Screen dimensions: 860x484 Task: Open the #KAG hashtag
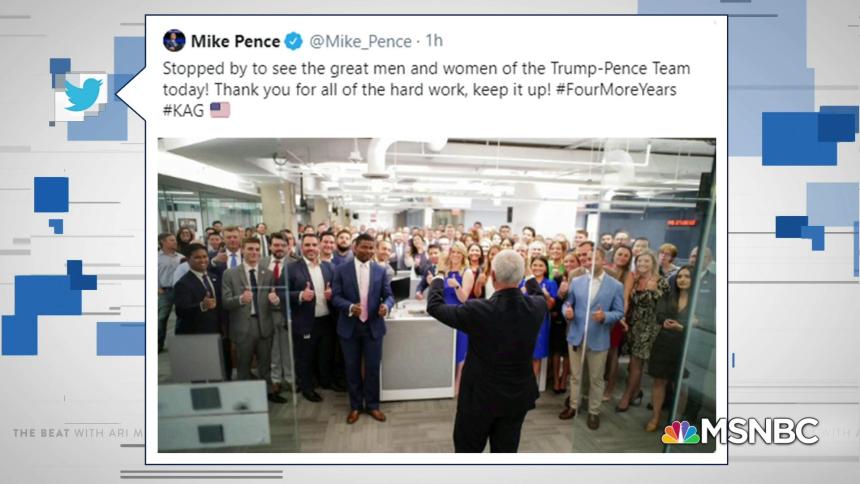[x=183, y=110]
